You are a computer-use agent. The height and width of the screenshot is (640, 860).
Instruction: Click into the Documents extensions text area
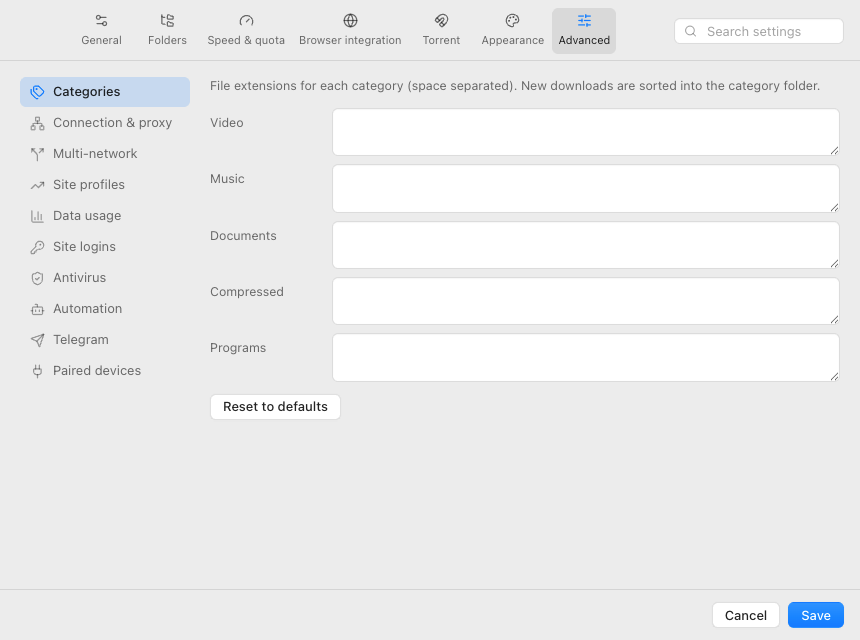click(586, 245)
